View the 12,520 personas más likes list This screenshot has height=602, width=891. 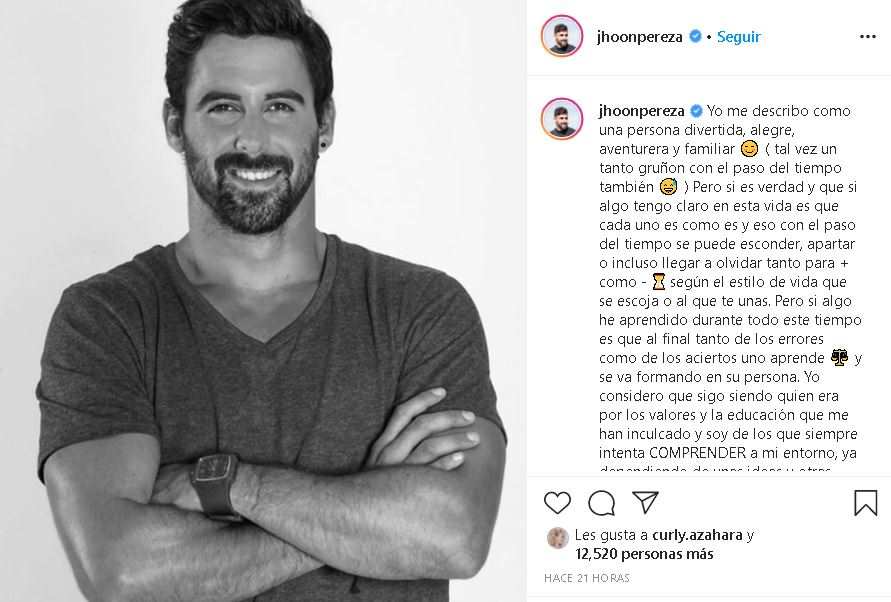(x=644, y=554)
